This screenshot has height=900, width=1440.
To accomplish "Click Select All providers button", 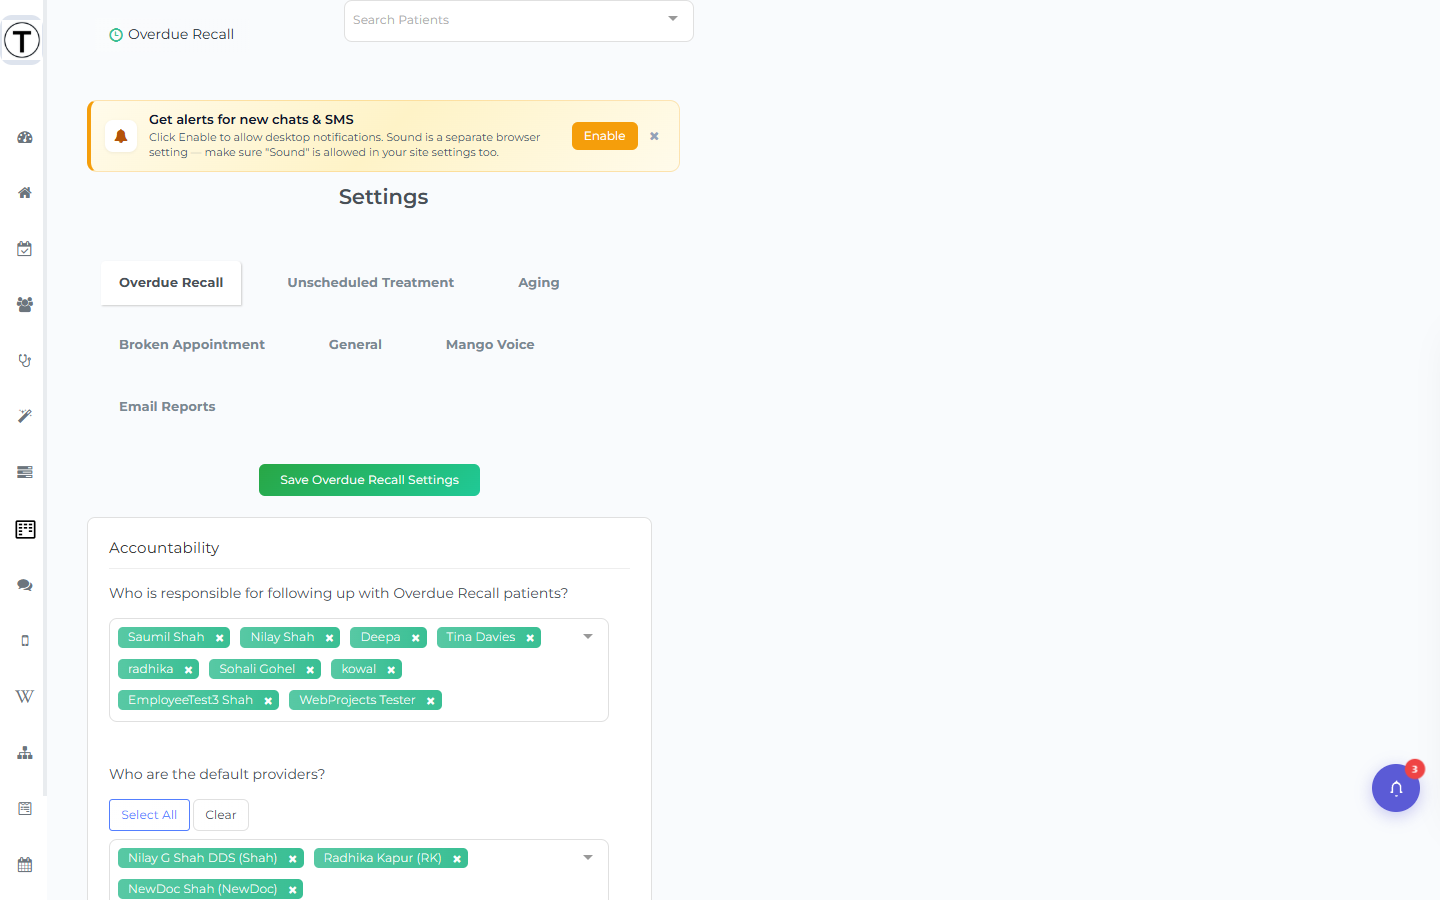I will (x=149, y=815).
